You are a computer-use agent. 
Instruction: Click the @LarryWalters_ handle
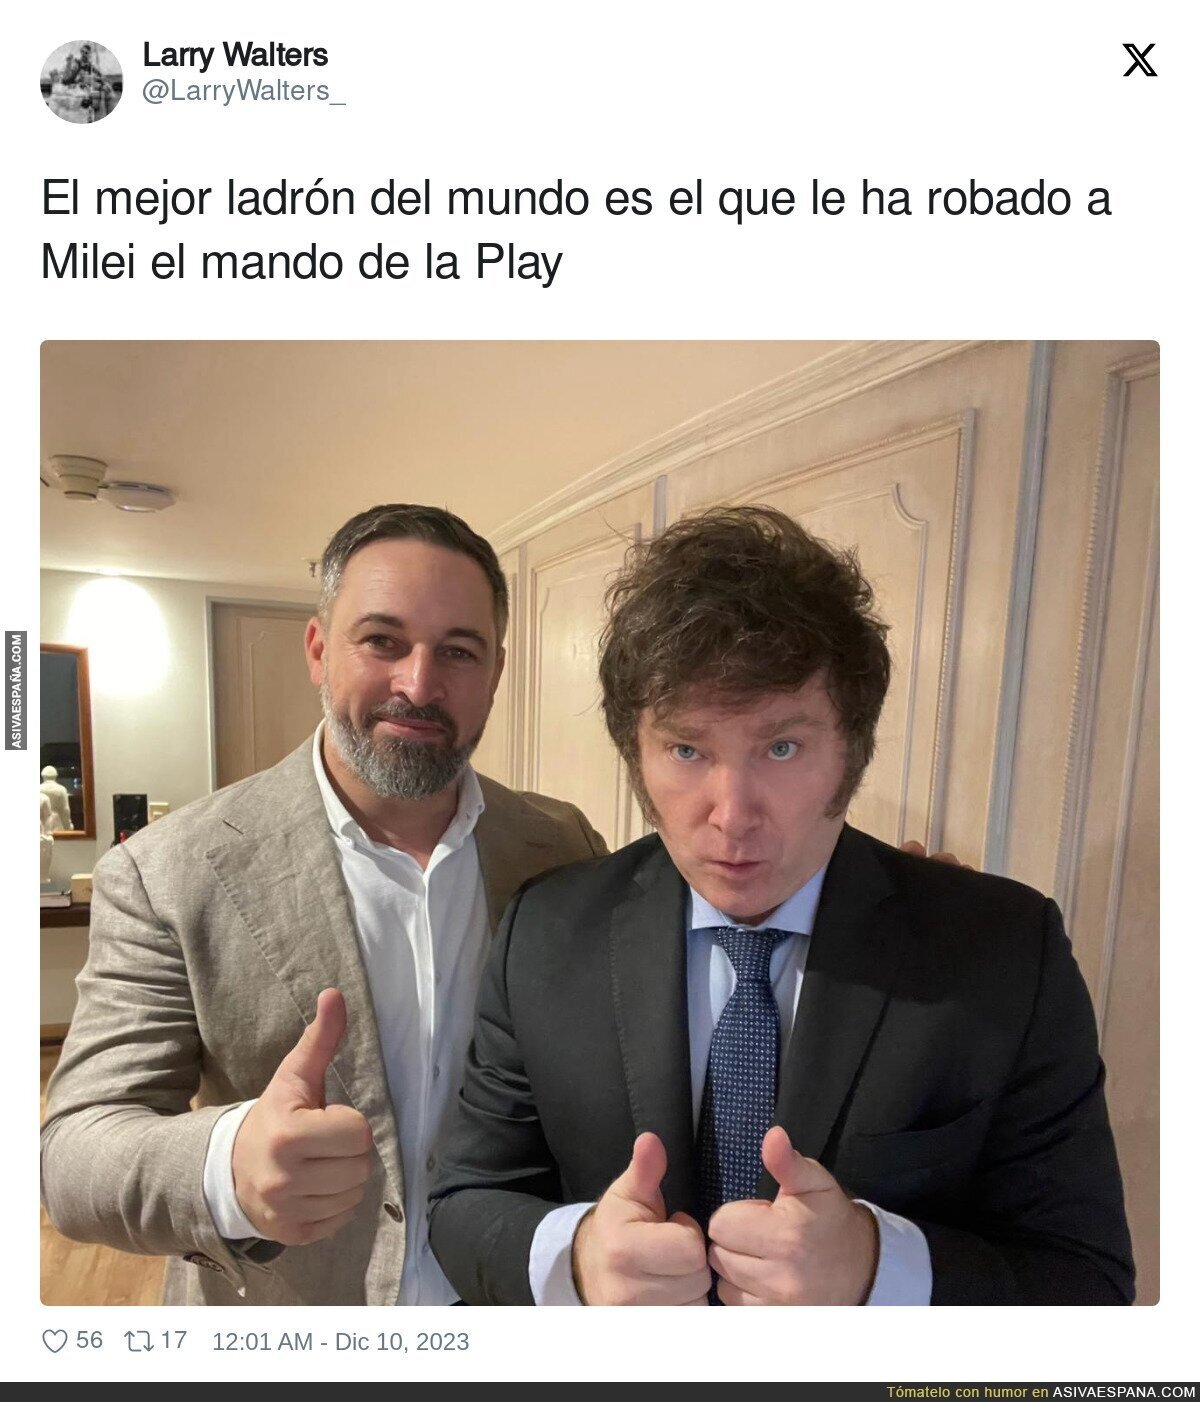coord(244,91)
